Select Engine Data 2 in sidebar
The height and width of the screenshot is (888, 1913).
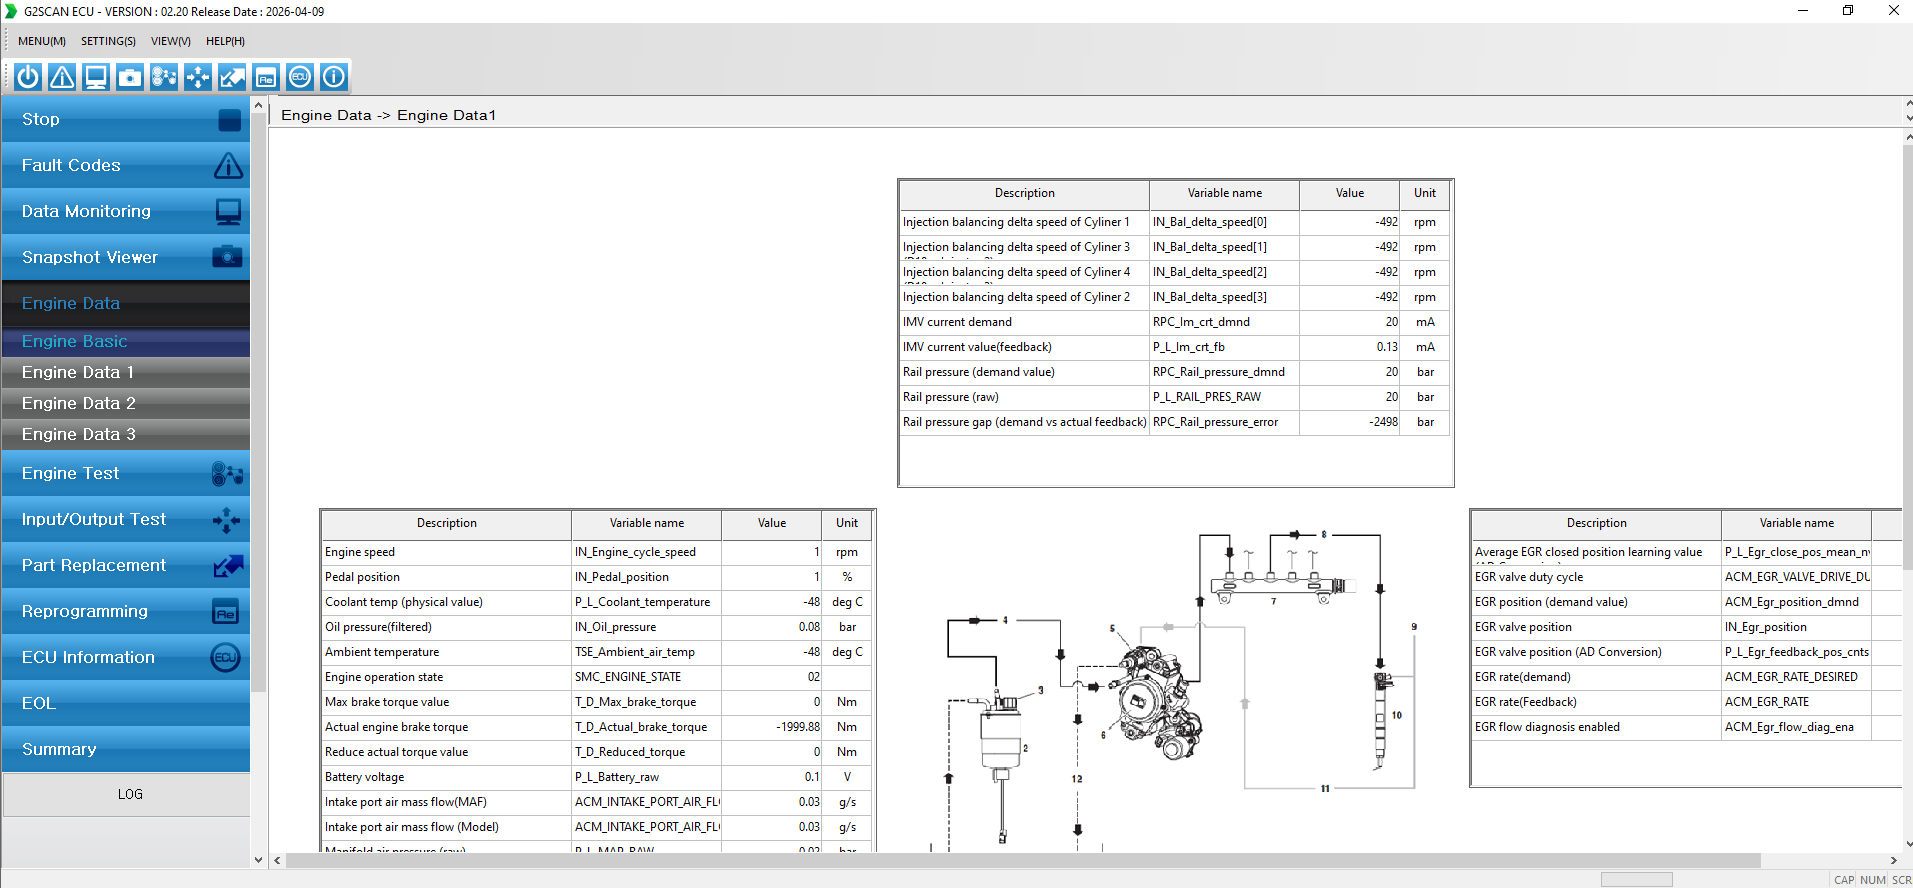point(126,403)
